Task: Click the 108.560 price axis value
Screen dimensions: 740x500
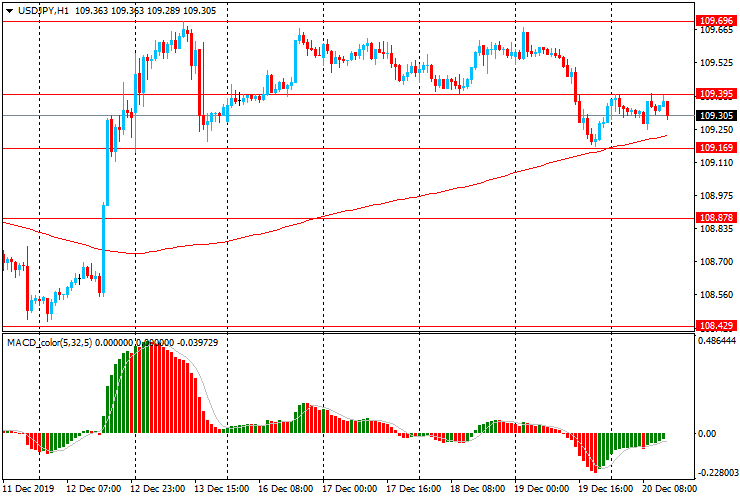Action: pos(716,295)
